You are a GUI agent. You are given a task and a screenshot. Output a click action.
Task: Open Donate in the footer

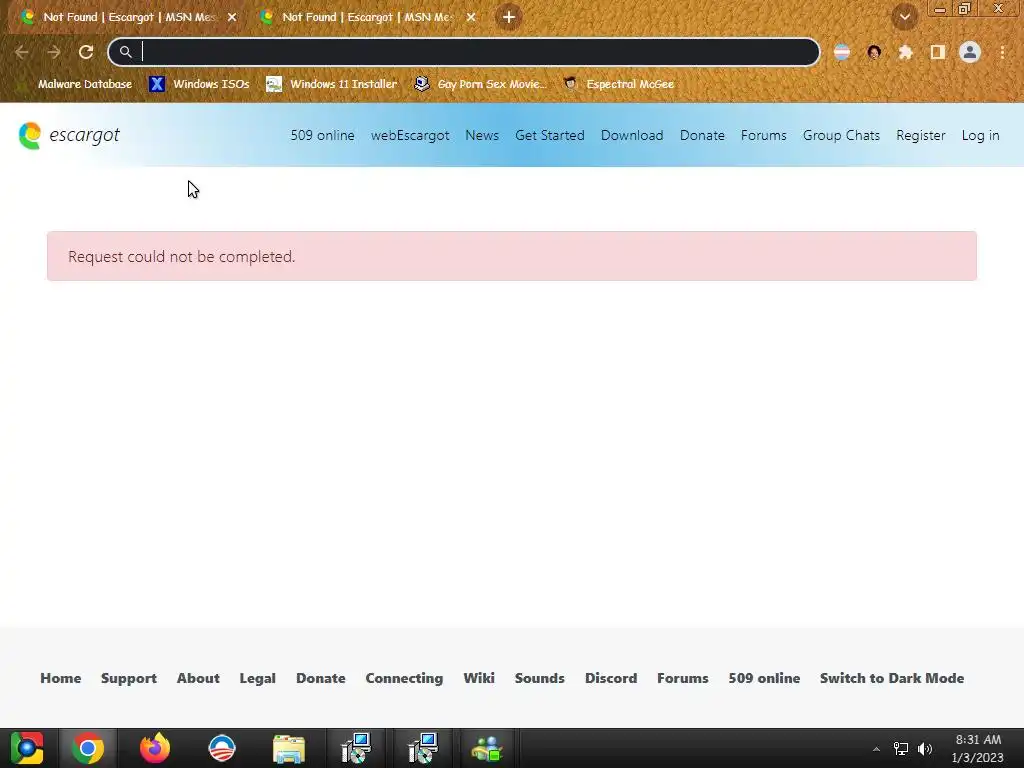click(321, 679)
